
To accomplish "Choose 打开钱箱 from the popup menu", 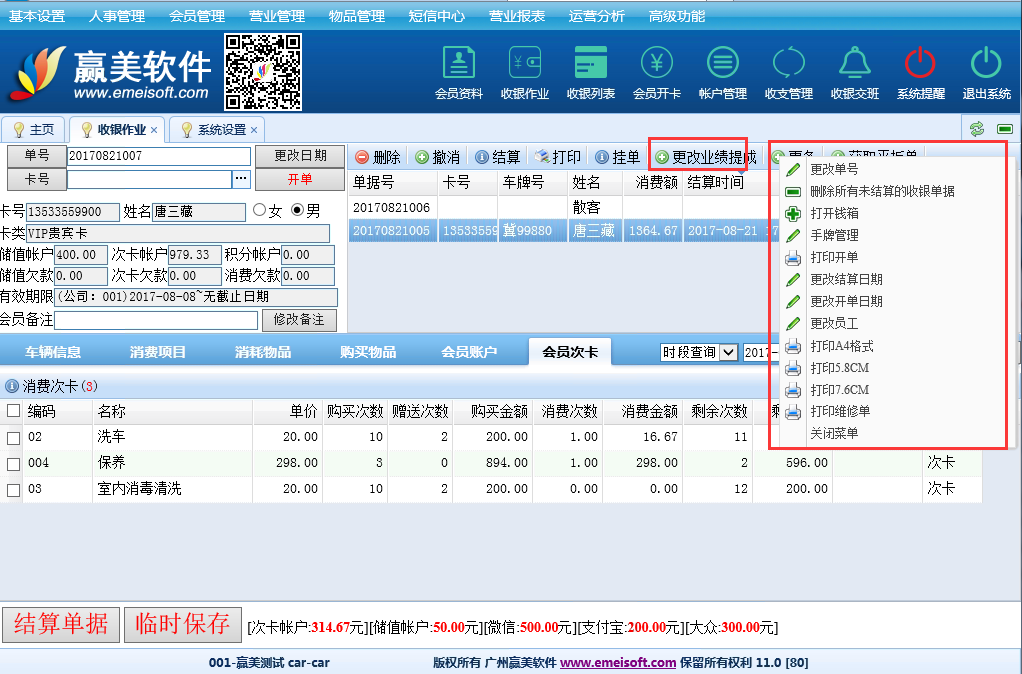I will point(833,213).
